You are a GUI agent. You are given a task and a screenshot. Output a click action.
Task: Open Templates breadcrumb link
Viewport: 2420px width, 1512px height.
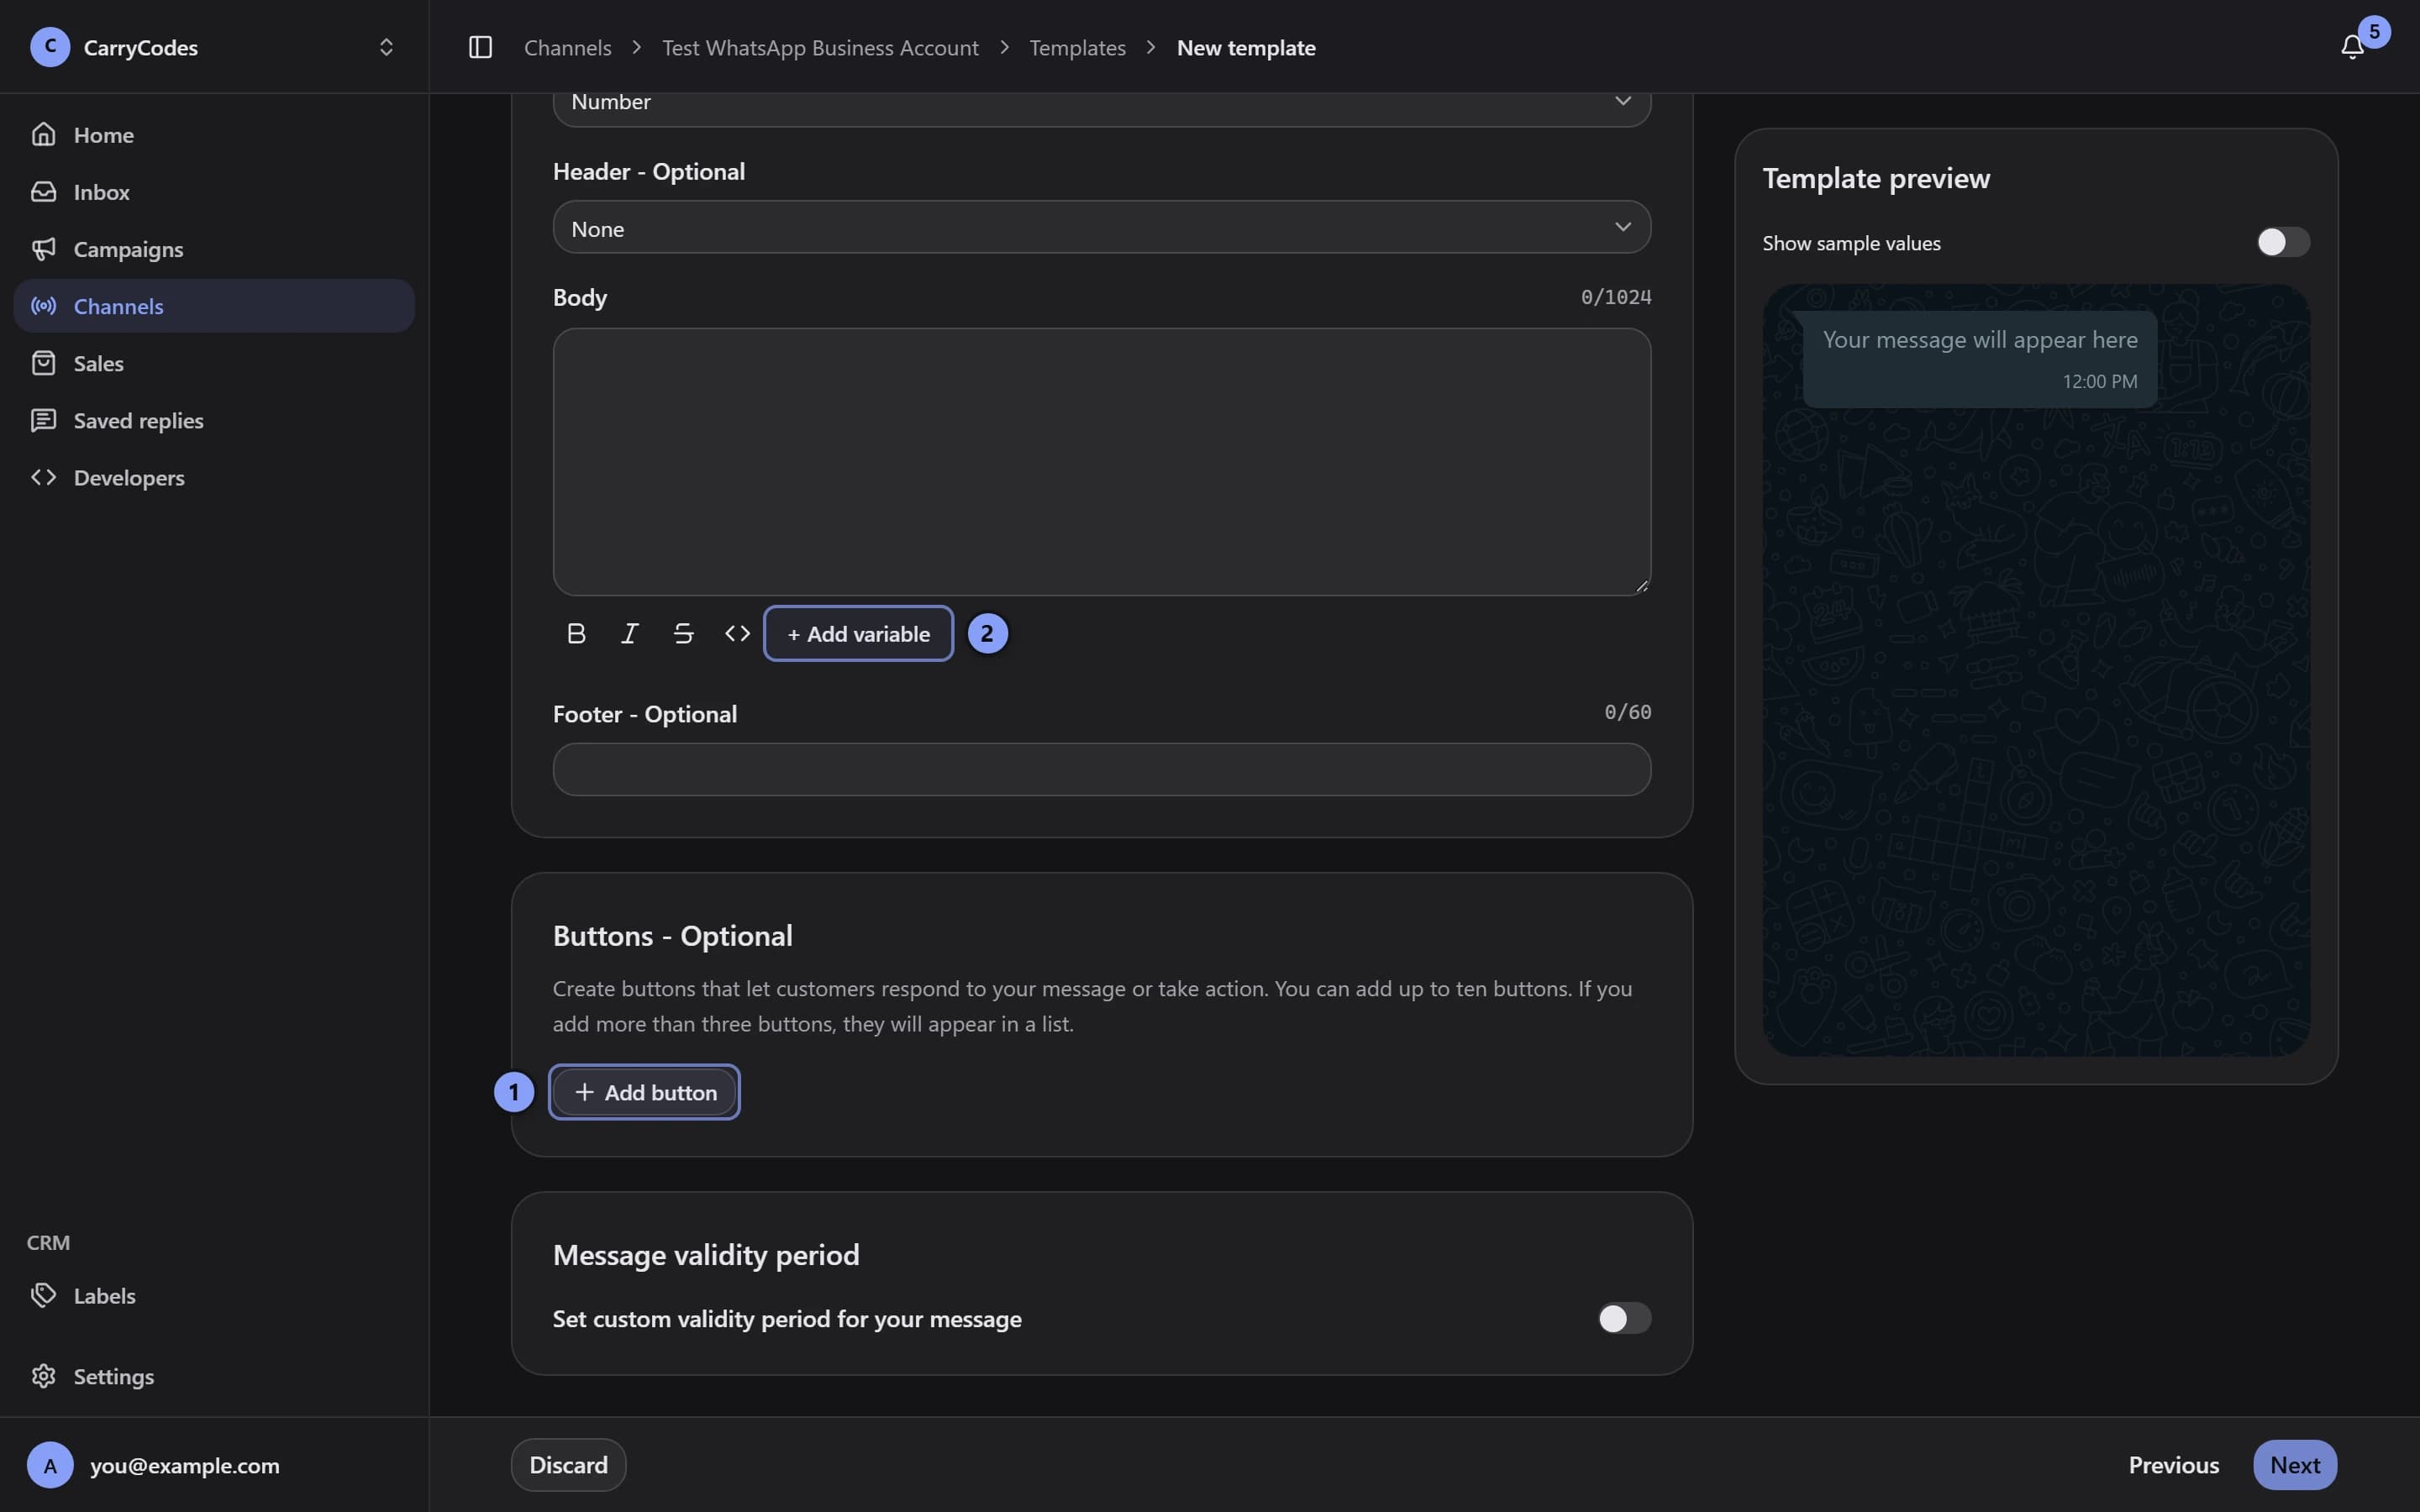coord(1077,47)
